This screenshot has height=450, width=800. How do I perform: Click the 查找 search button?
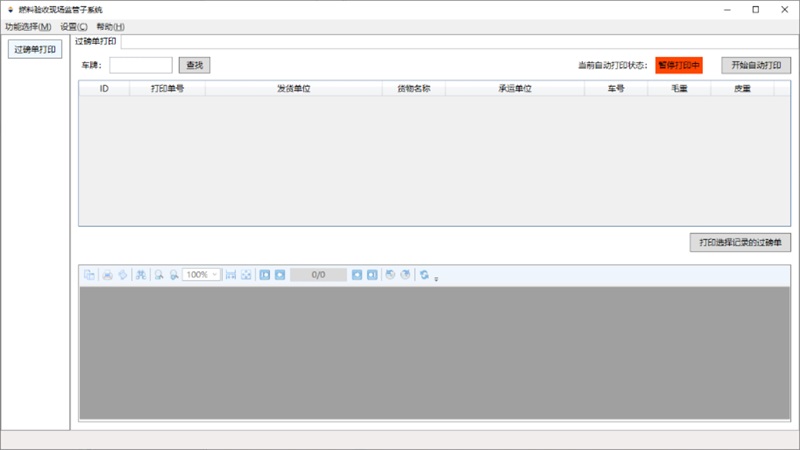(x=194, y=65)
